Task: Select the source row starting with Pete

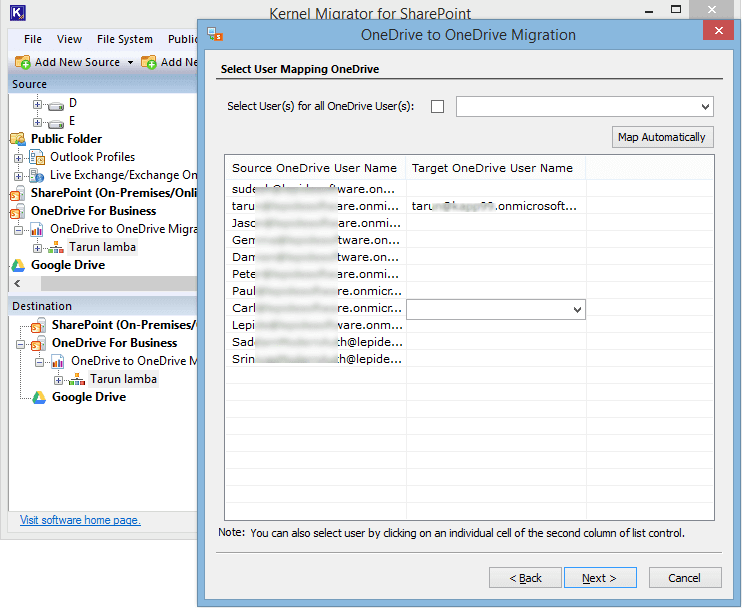Action: click(x=315, y=274)
